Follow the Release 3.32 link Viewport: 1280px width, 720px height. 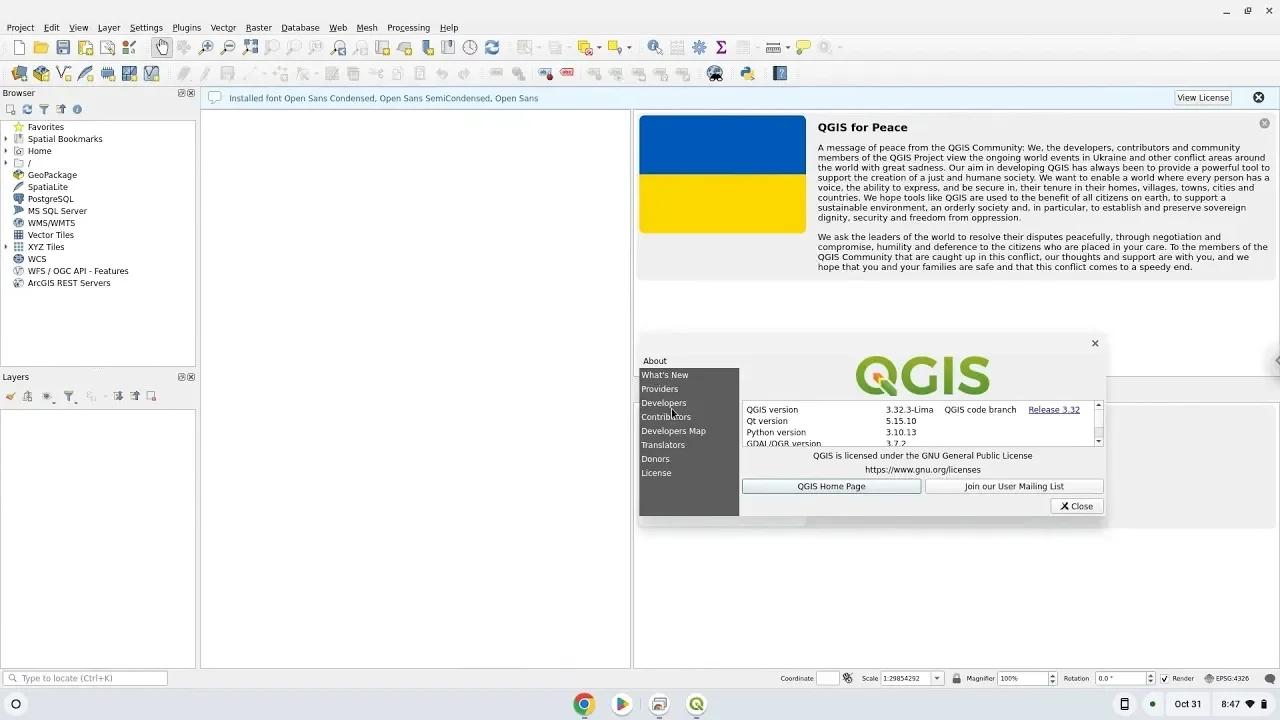(1054, 409)
